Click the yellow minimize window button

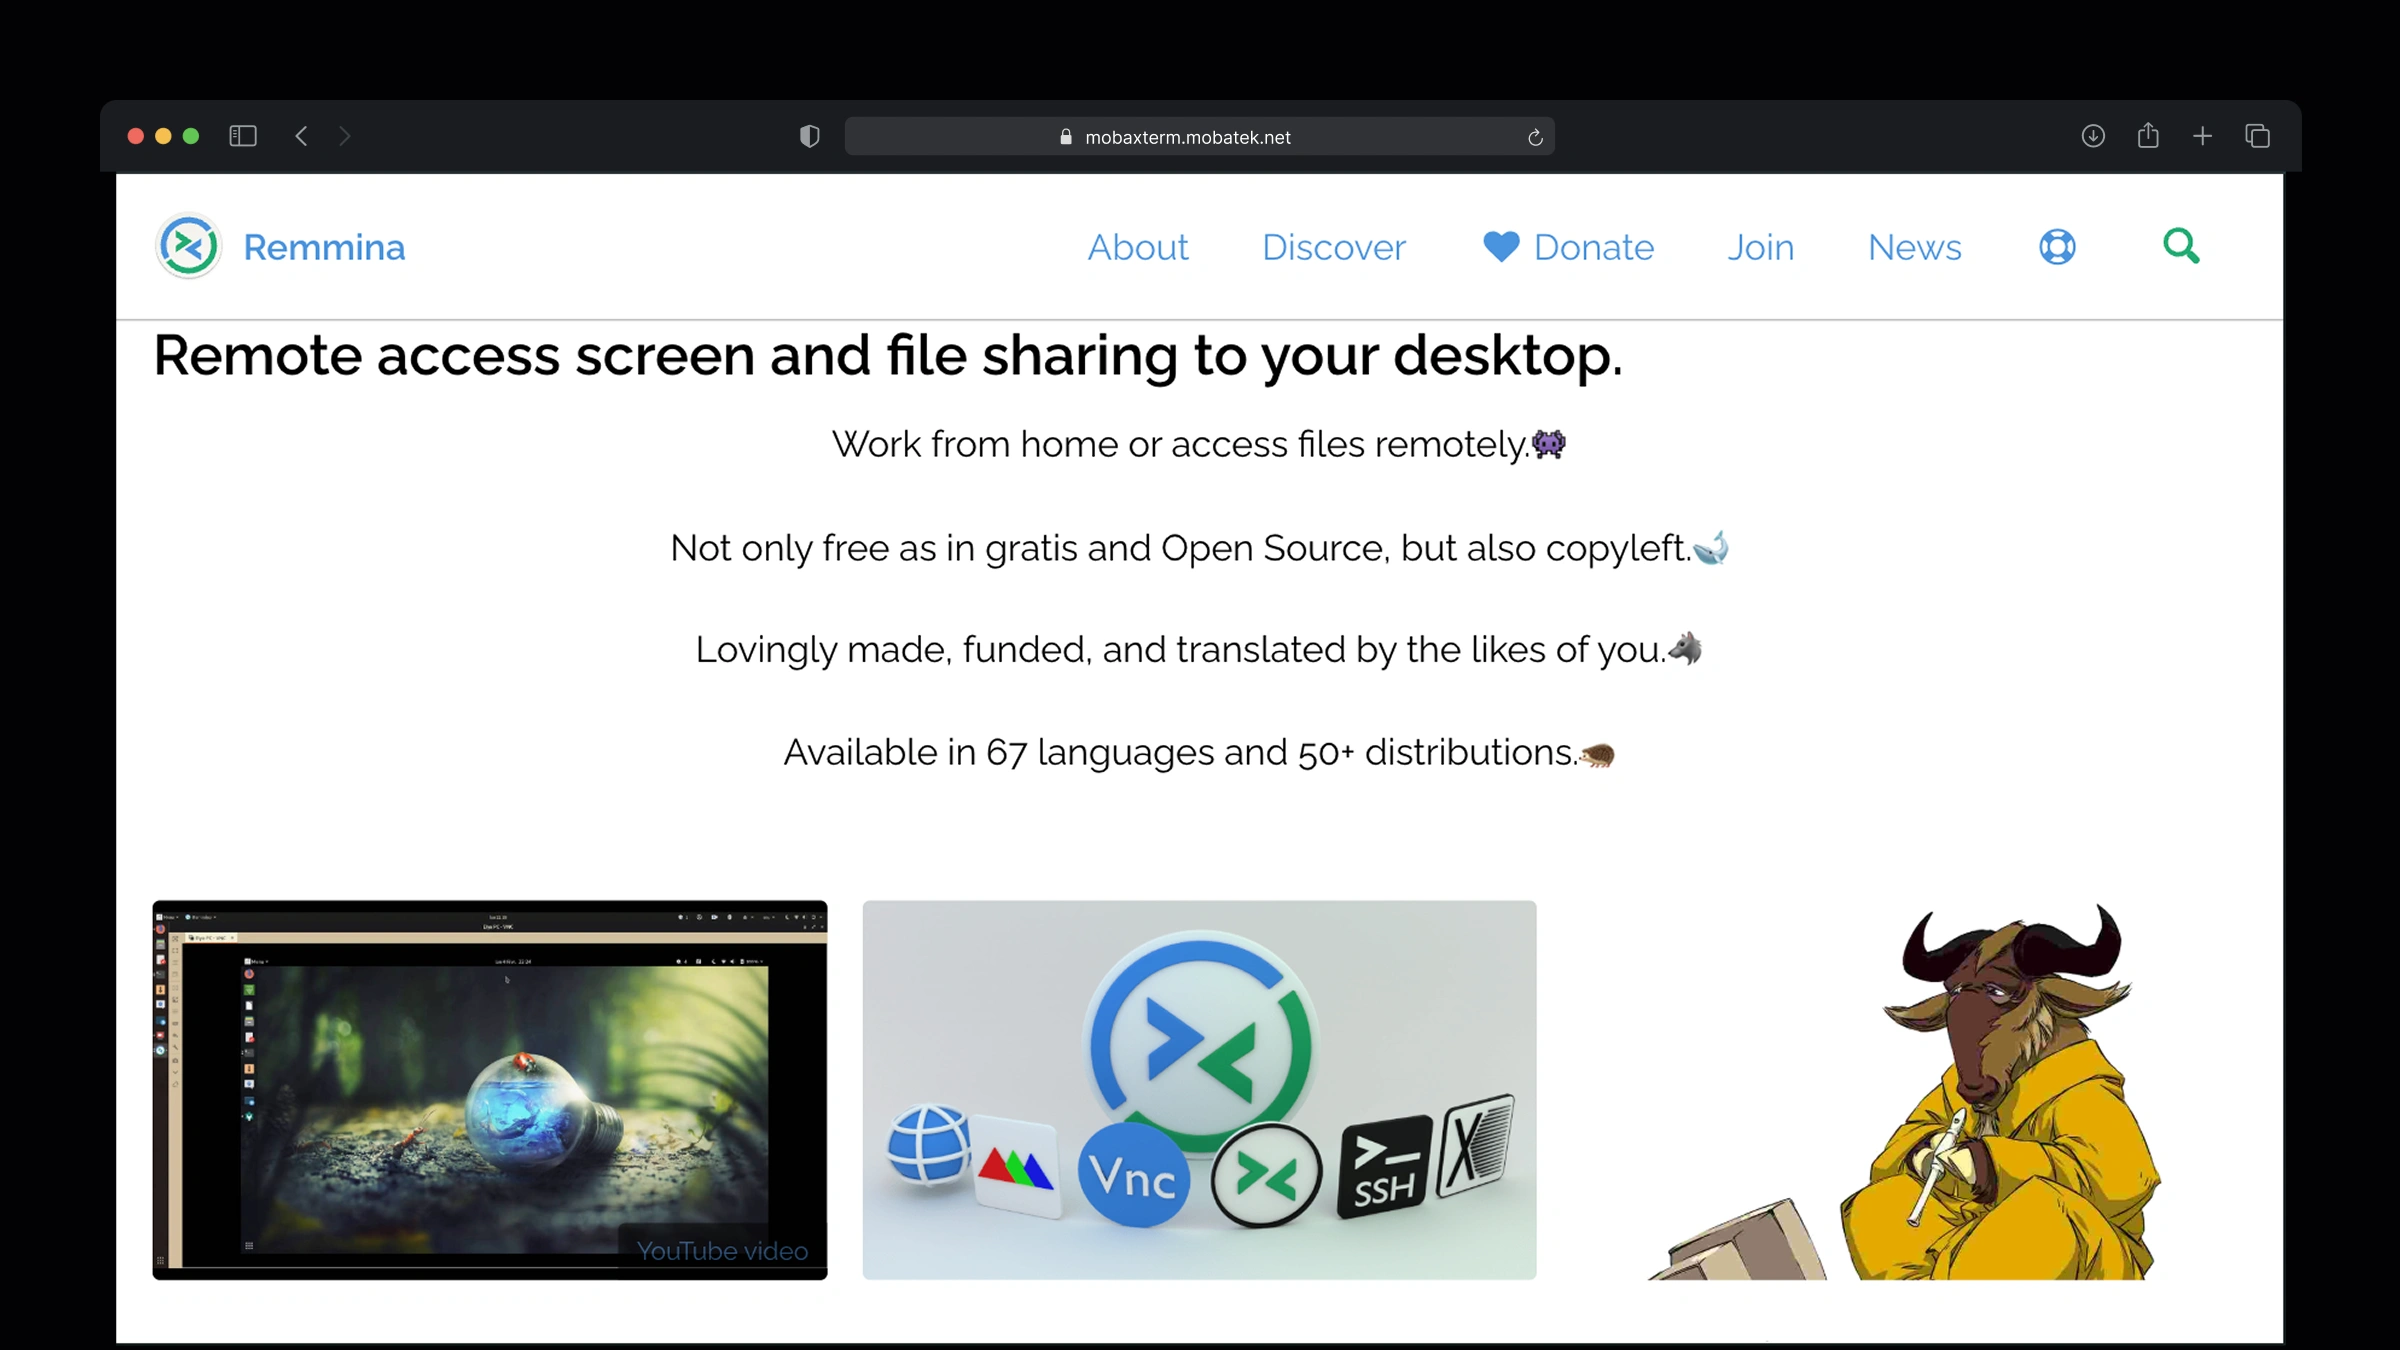[163, 136]
